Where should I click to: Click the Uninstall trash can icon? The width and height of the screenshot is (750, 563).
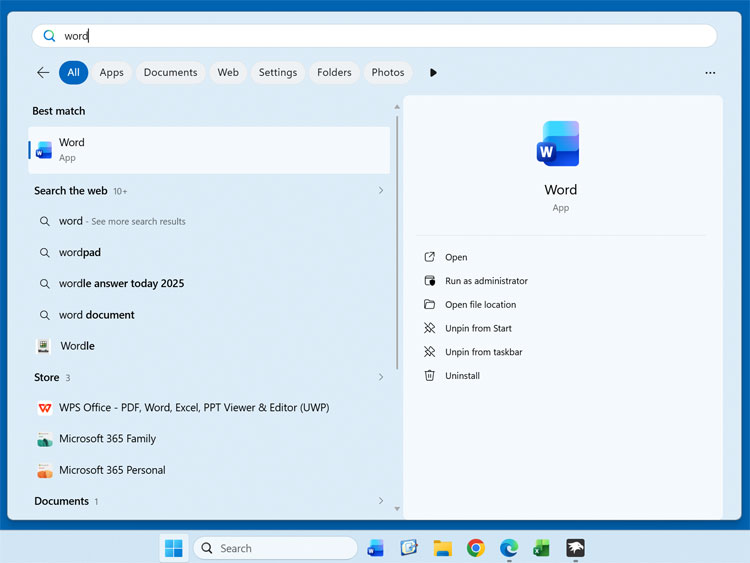pos(430,375)
